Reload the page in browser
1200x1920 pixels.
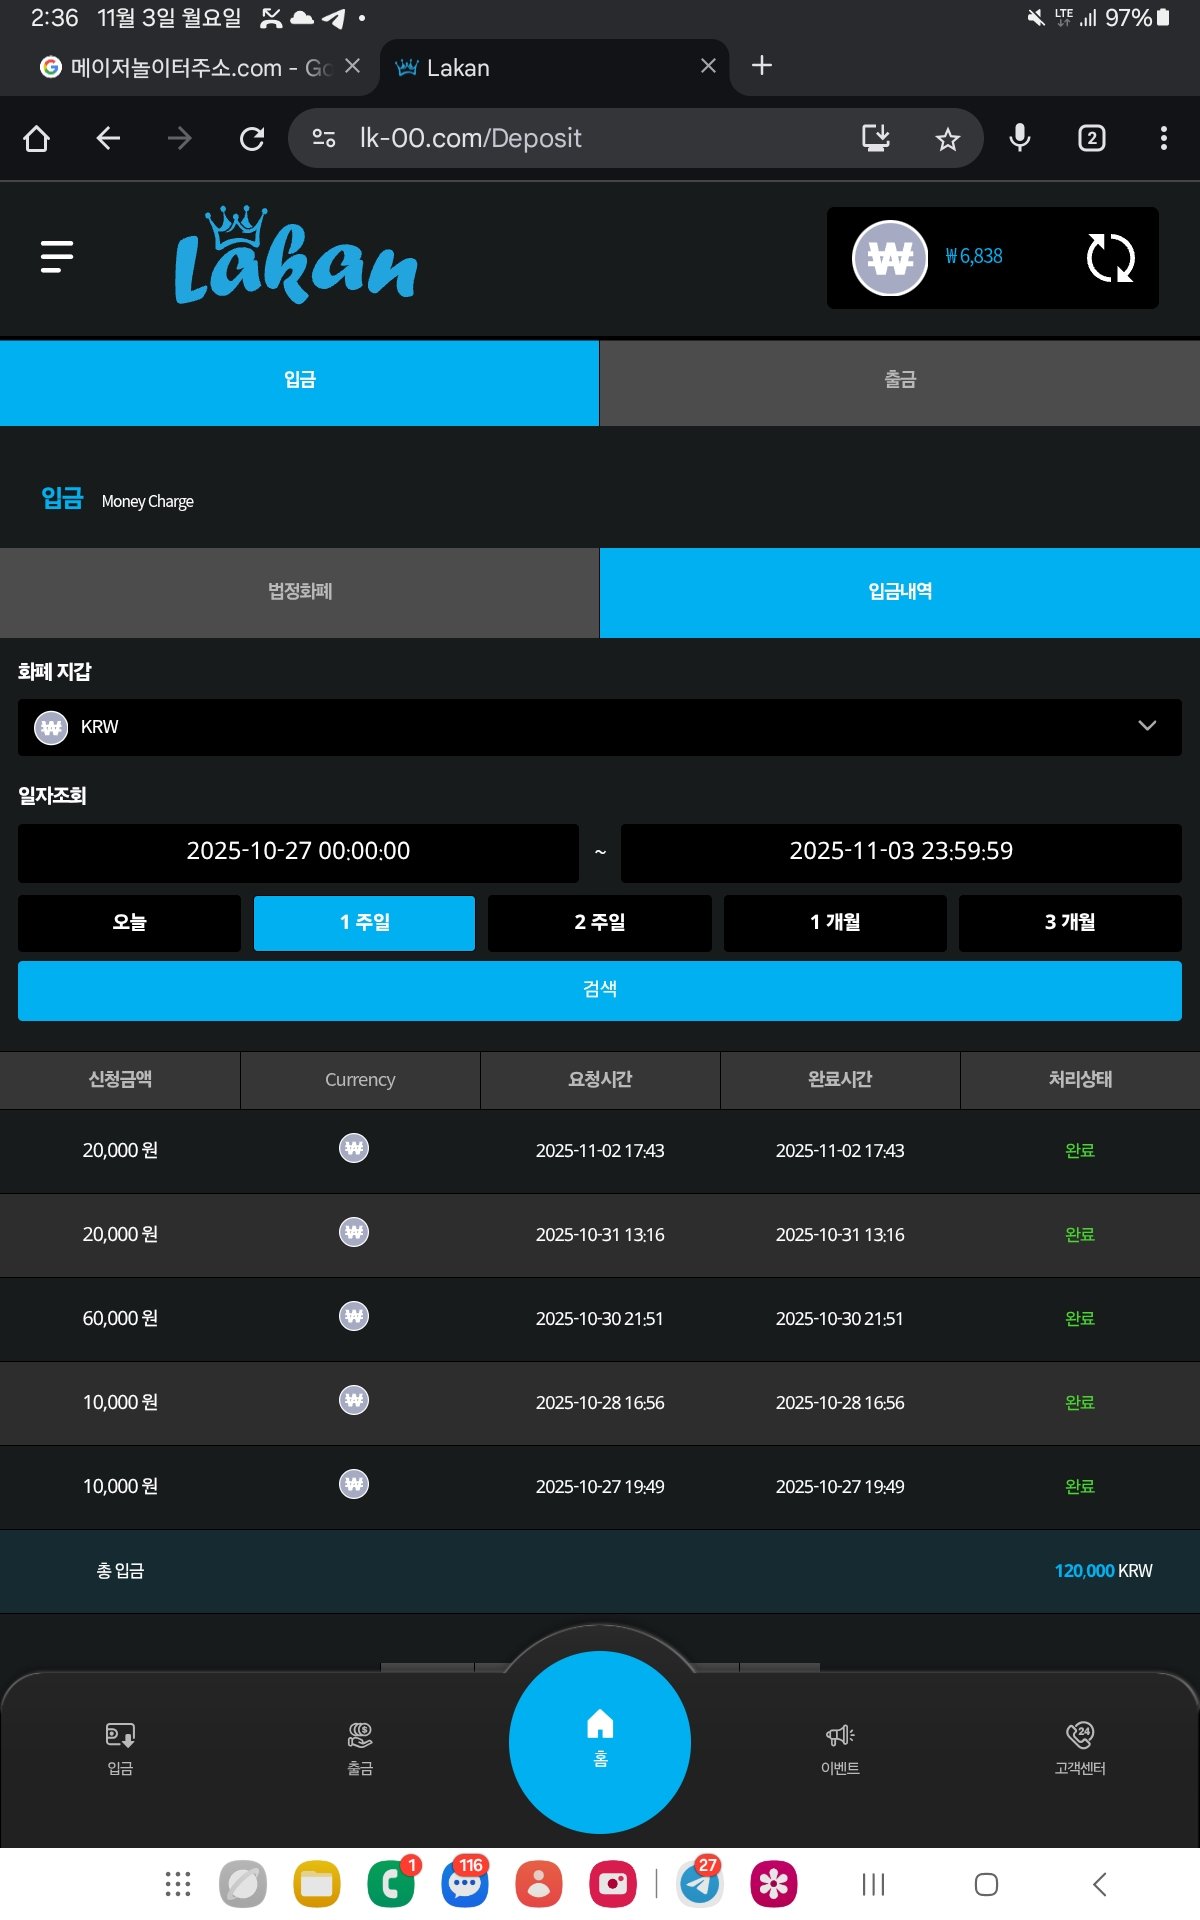tap(252, 139)
